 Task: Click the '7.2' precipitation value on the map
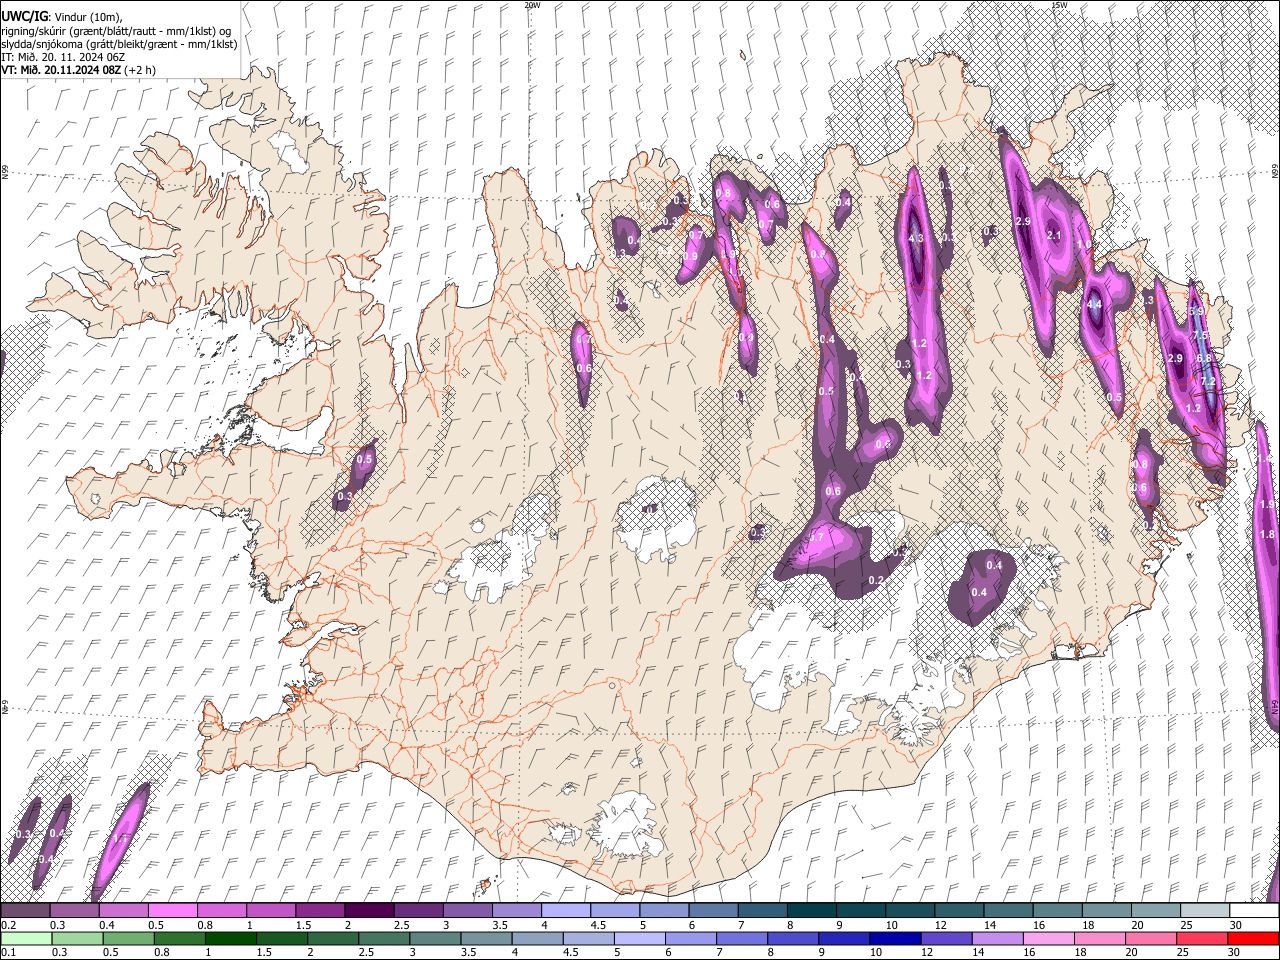click(x=1208, y=381)
